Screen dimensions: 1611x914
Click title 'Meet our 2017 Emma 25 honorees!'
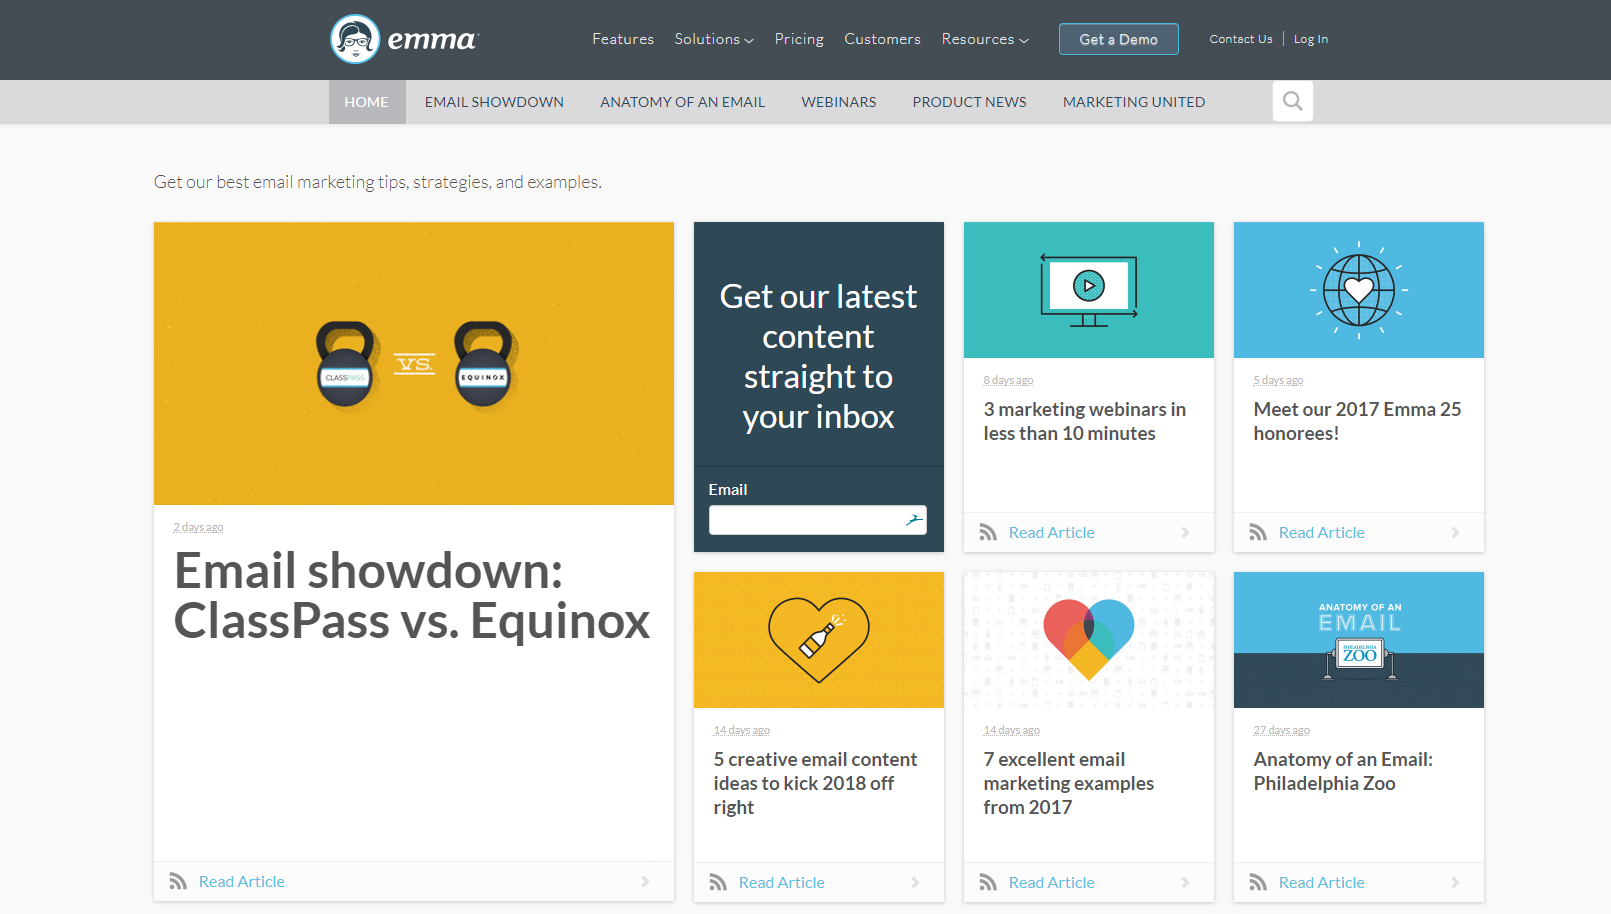[1357, 421]
